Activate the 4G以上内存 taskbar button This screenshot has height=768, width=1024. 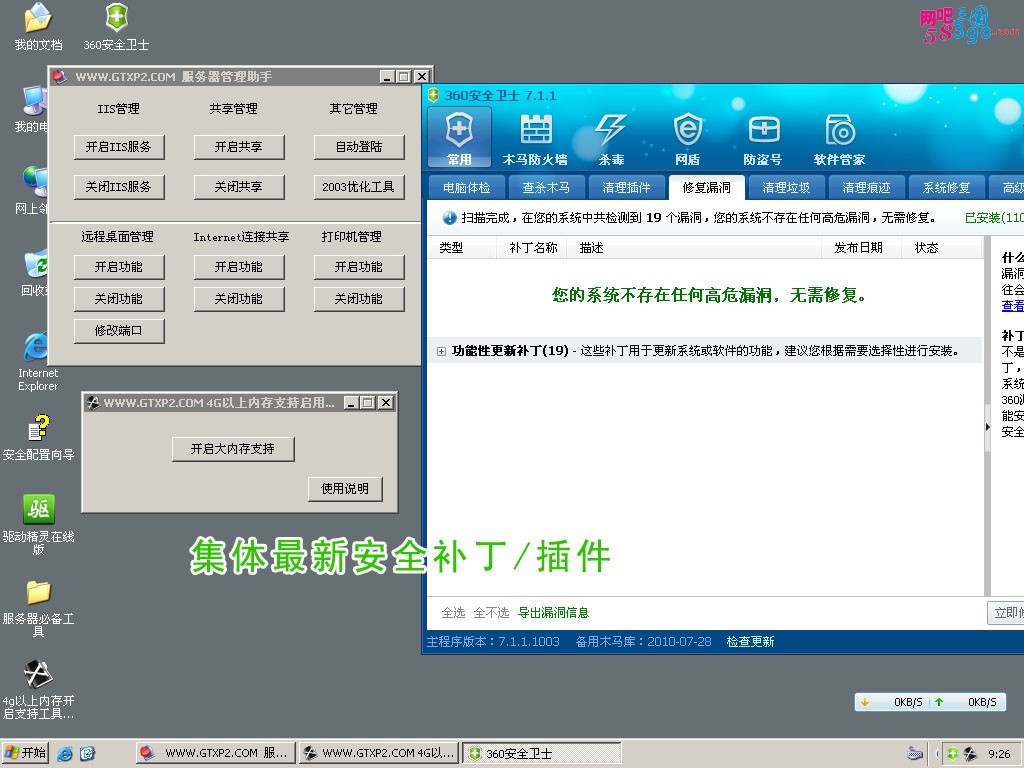(379, 754)
